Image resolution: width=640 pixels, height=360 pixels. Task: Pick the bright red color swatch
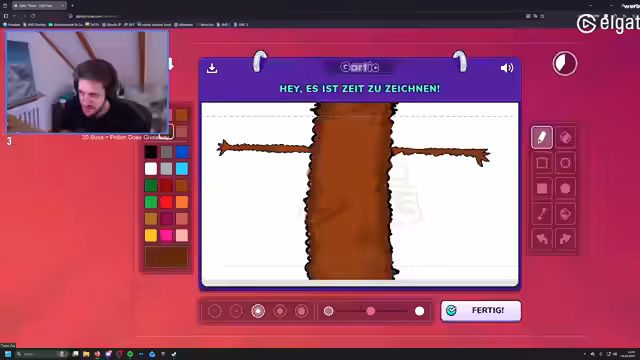point(166,202)
